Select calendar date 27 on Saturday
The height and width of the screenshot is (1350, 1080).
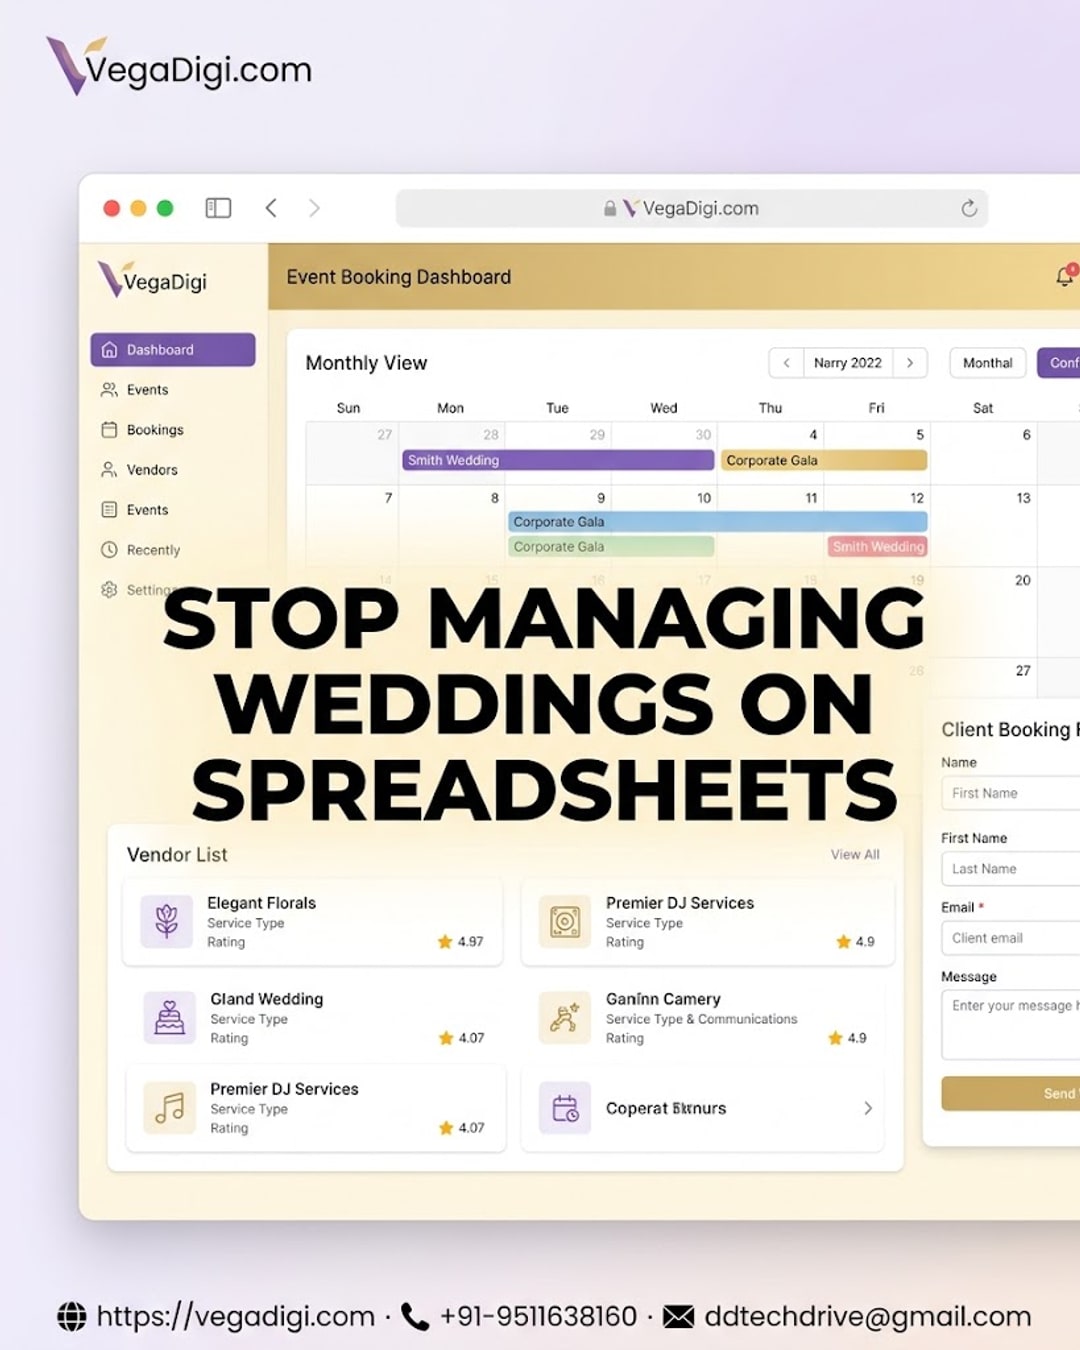point(1023,671)
